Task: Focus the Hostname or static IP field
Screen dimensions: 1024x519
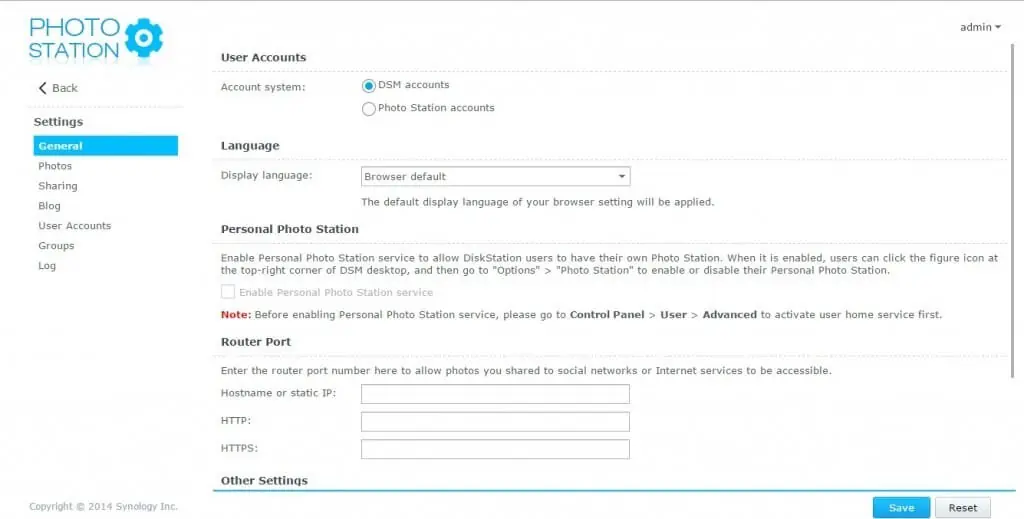Action: coord(494,394)
